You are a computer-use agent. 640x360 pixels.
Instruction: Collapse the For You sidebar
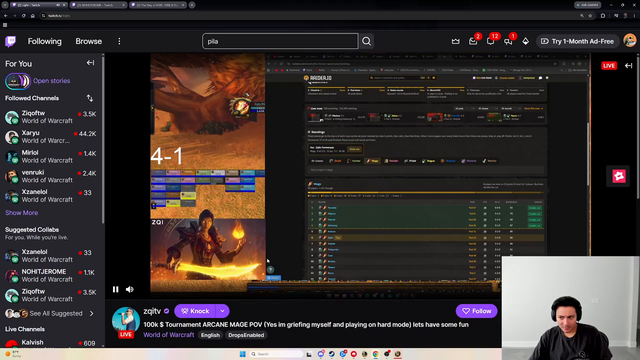90,63
